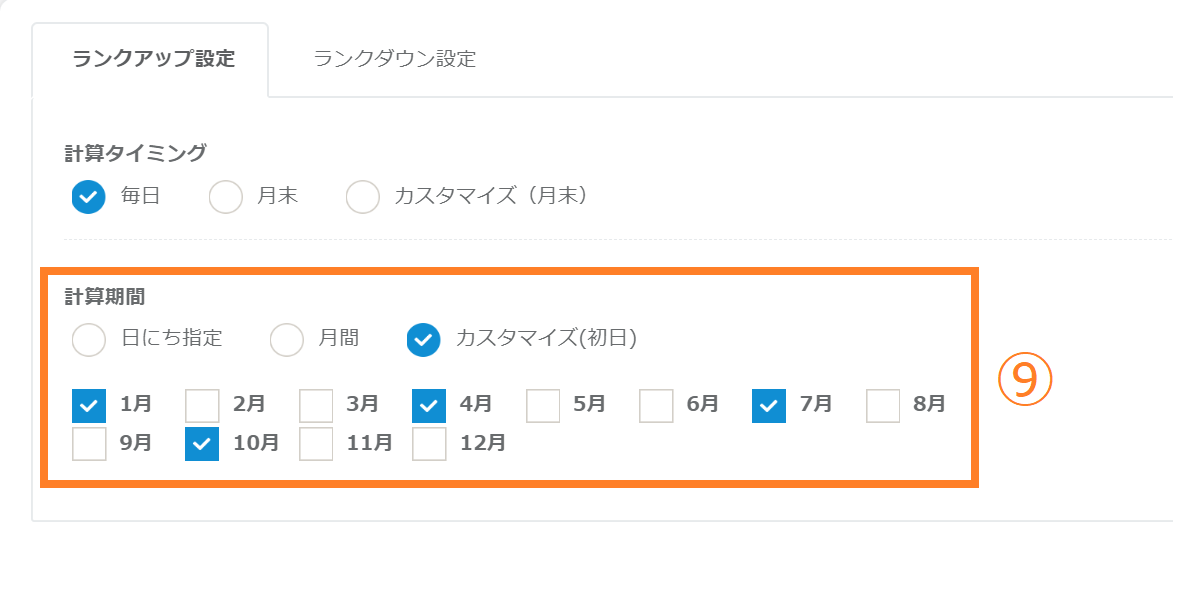Select カスタマイズ(初日) period radio
This screenshot has width=1204, height=609.
pos(424,340)
